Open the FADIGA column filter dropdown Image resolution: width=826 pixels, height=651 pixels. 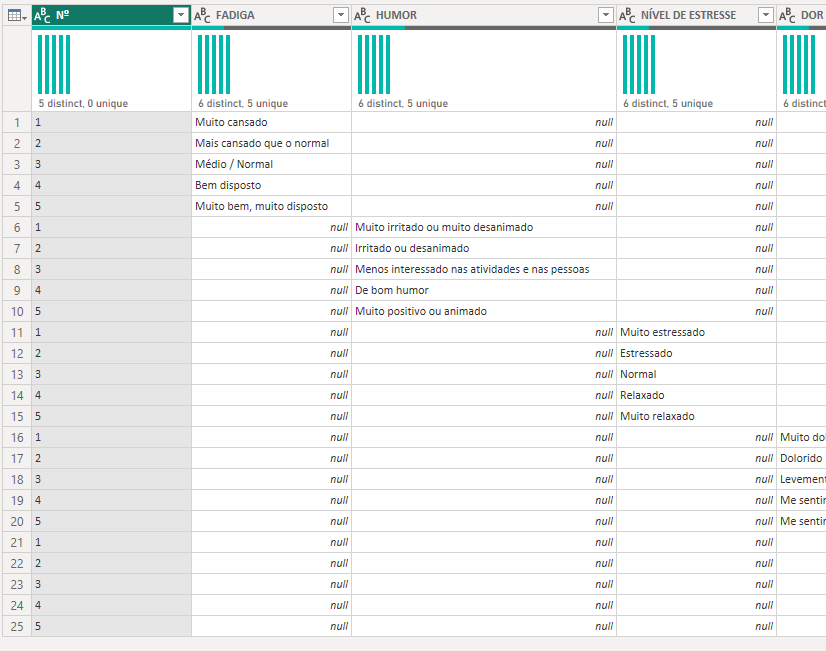(341, 15)
